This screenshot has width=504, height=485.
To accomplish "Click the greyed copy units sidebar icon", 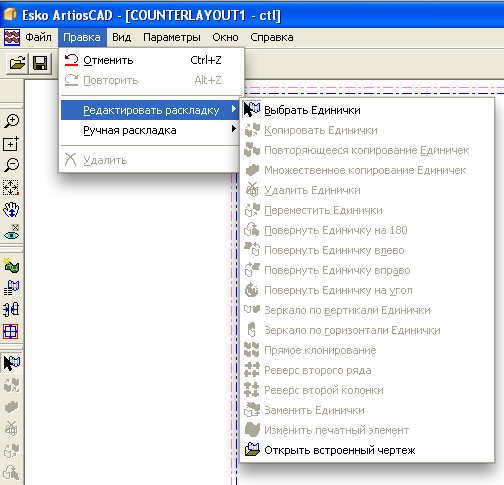I will pos(11,386).
